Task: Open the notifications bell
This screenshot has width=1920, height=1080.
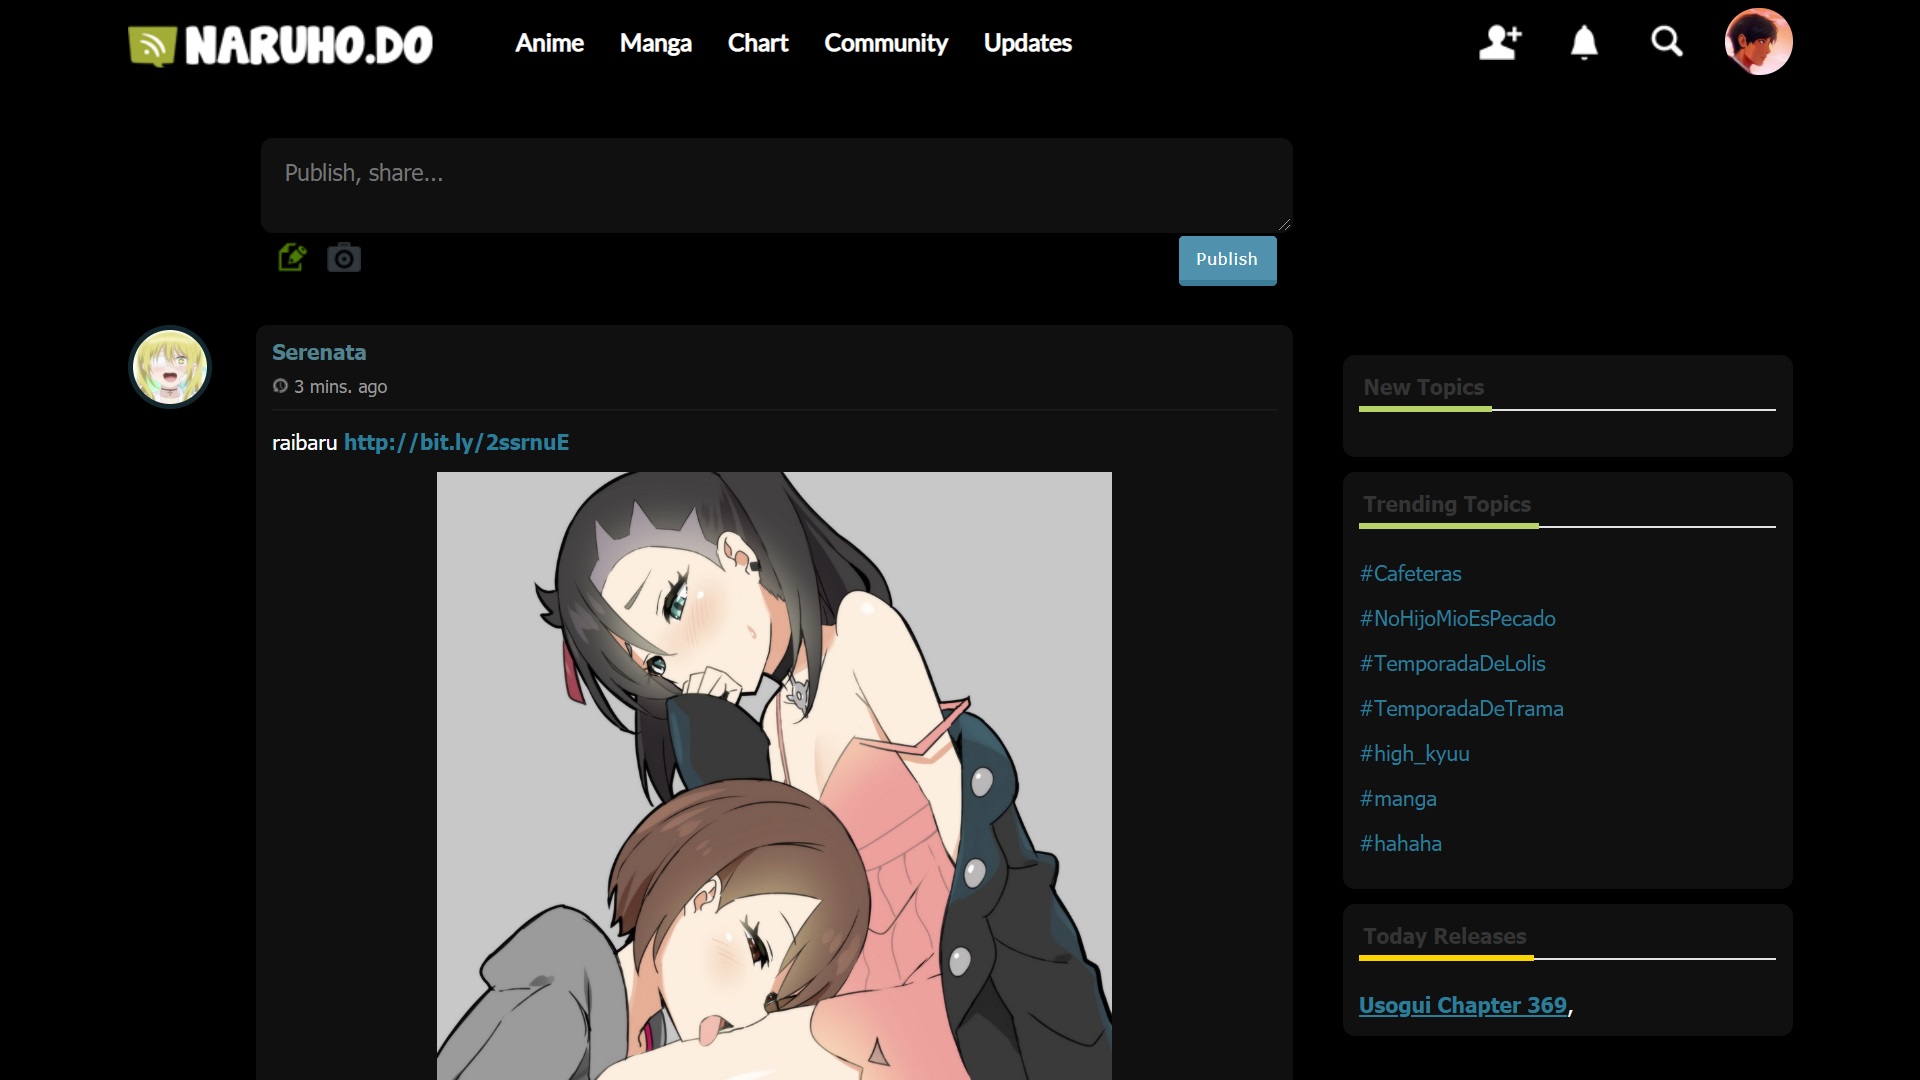Action: (1584, 42)
